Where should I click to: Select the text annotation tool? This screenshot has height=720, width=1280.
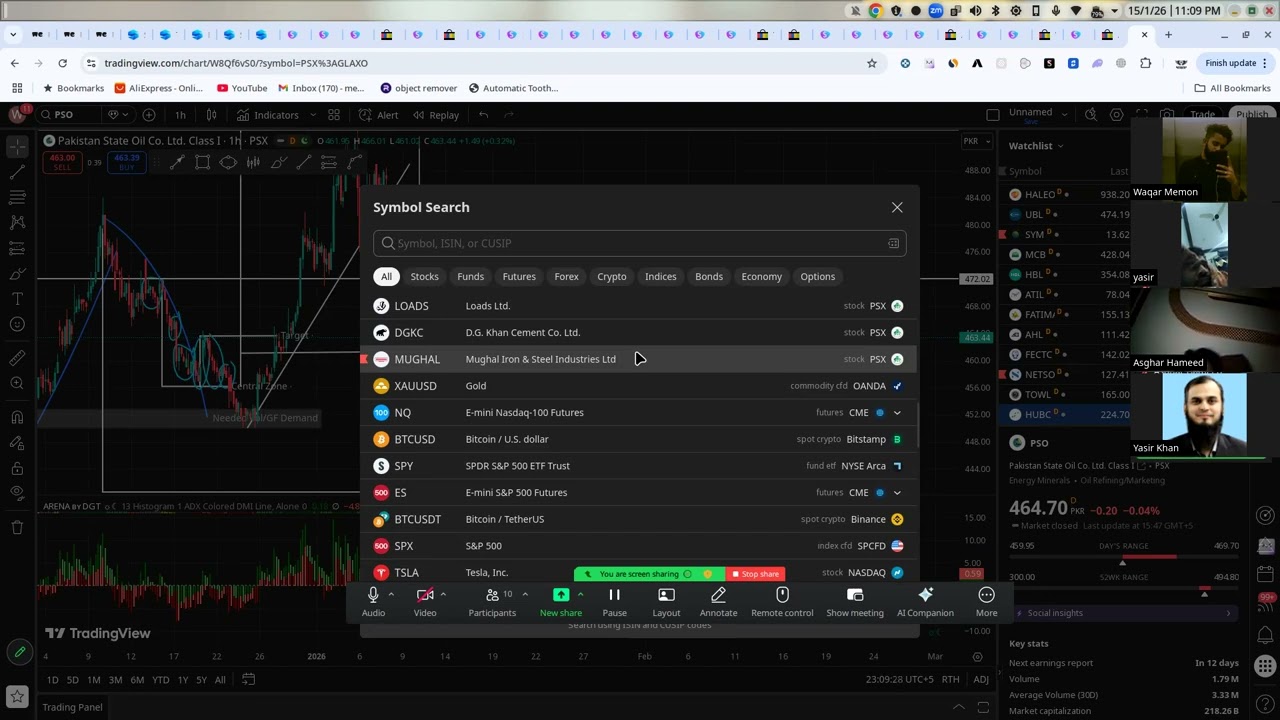(x=17, y=298)
